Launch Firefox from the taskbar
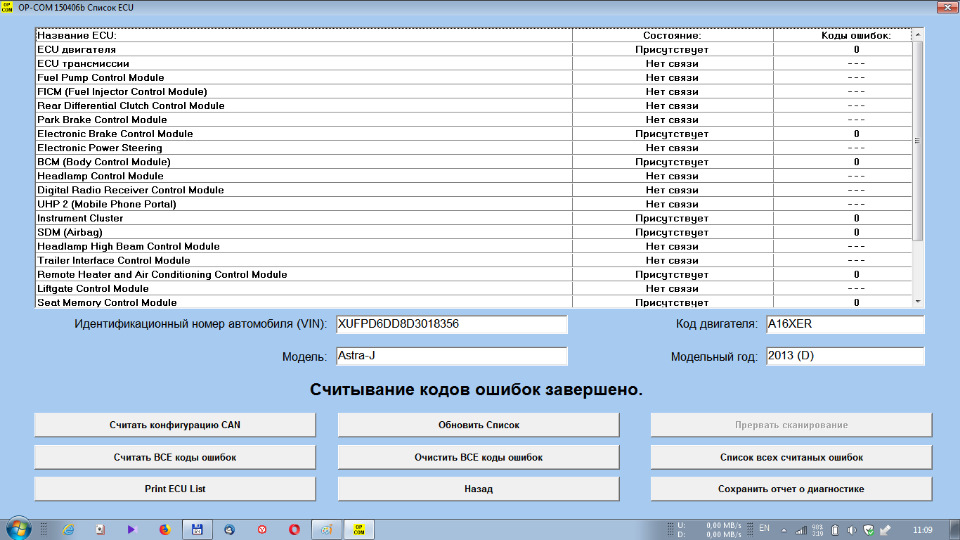 [x=165, y=530]
